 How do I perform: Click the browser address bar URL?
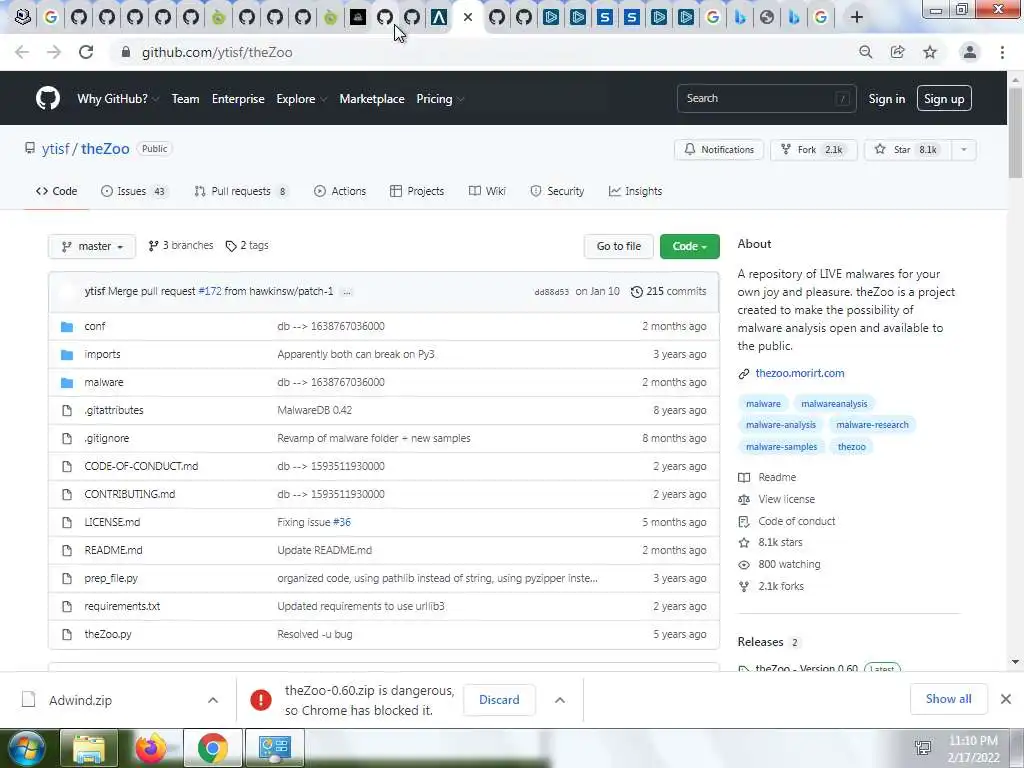(x=217, y=52)
